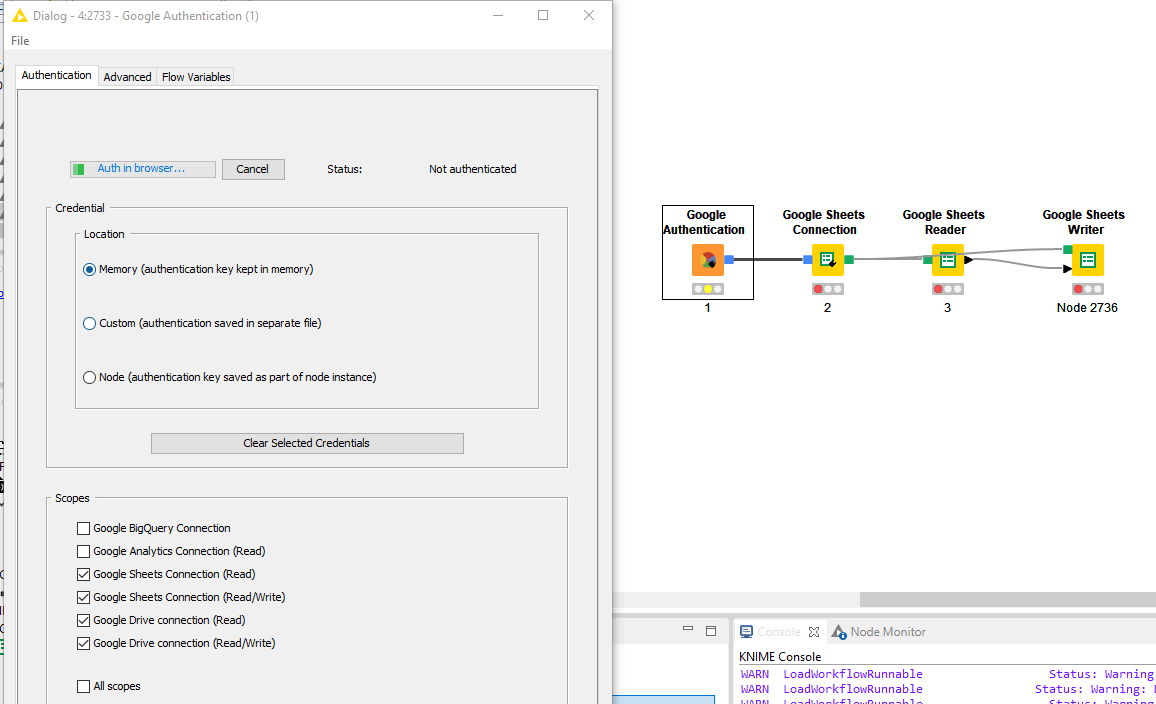Click black output triangle port of Sheets Reader
The height and width of the screenshot is (704, 1156).
[969, 259]
